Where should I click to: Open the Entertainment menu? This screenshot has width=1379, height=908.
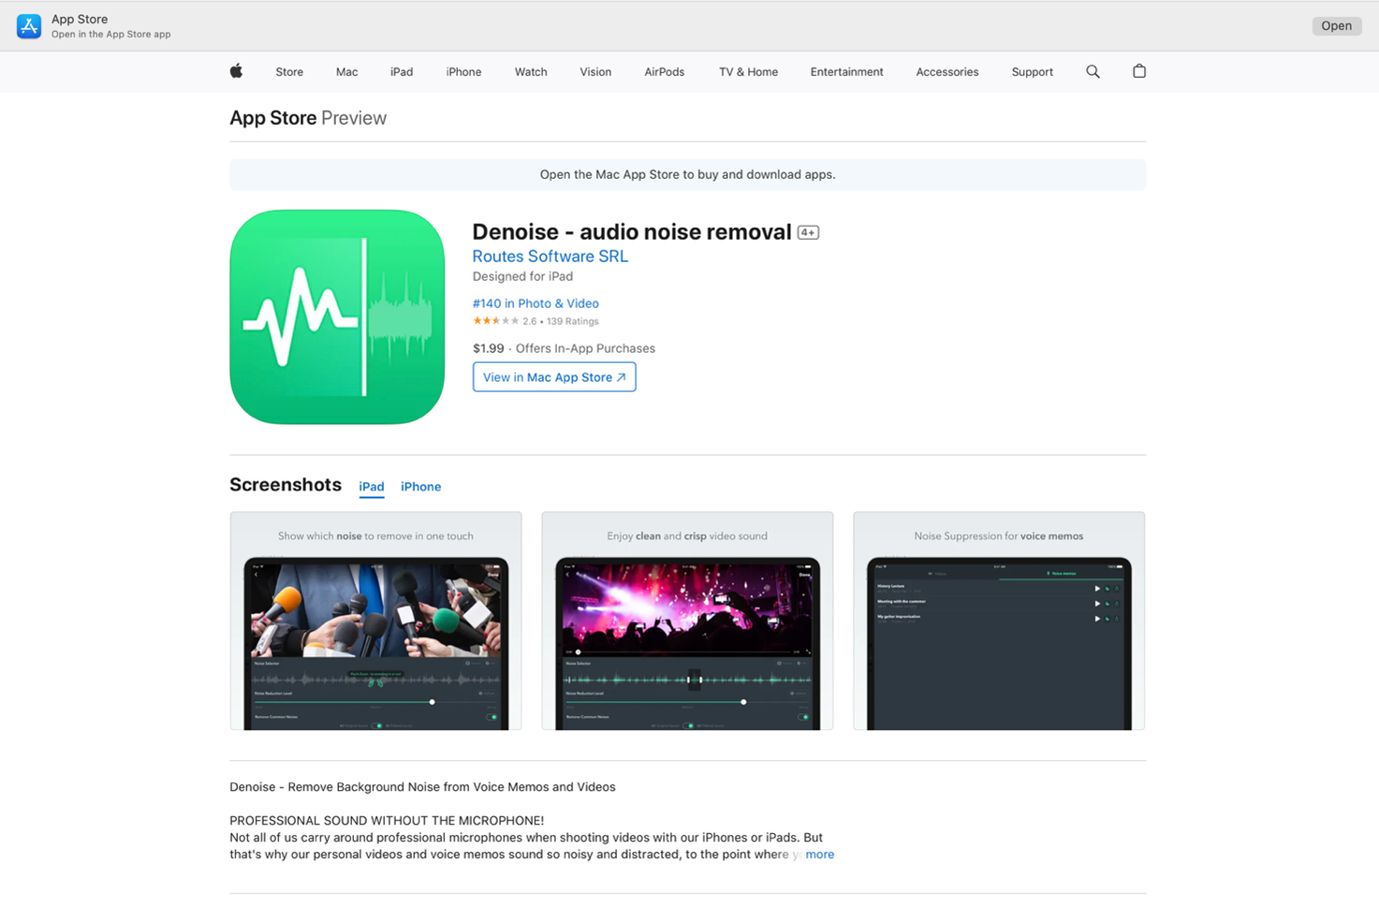[x=847, y=72]
